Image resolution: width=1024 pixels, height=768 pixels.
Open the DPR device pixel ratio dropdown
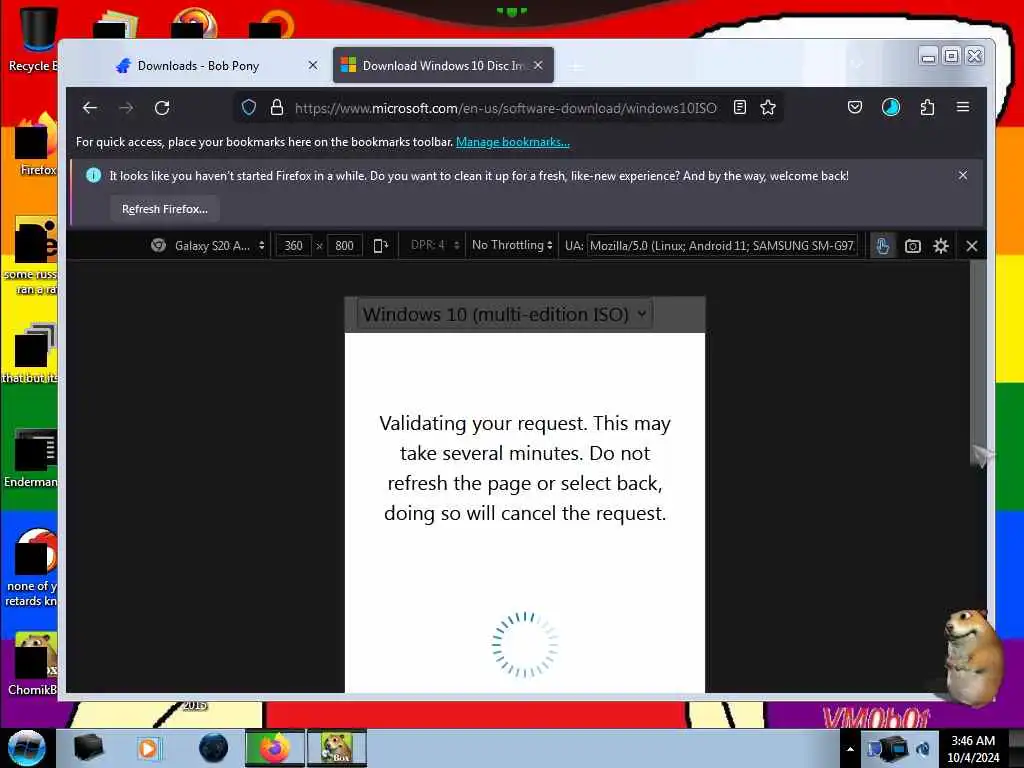(x=435, y=246)
